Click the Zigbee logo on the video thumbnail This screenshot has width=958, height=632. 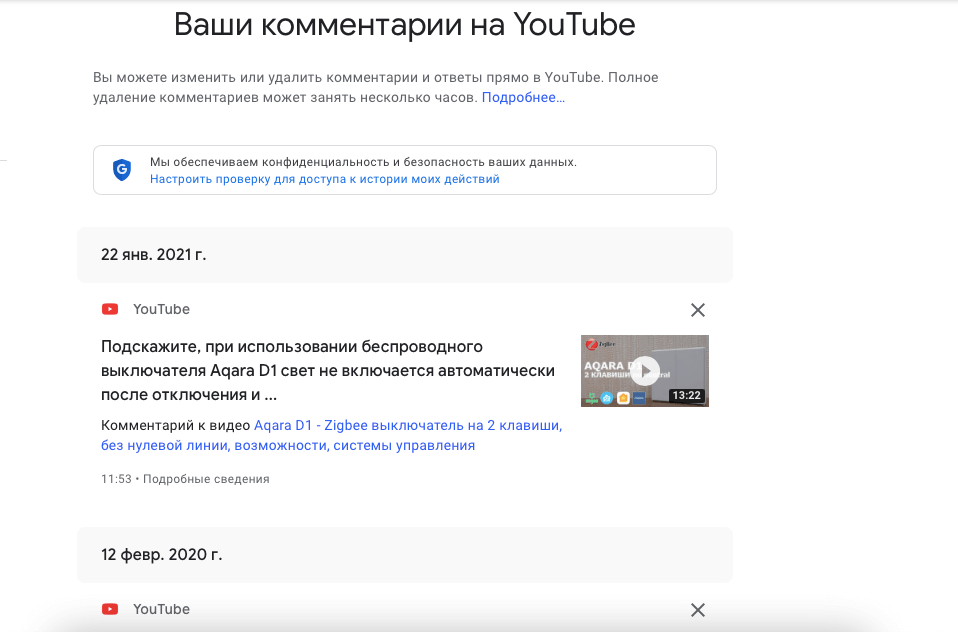click(x=593, y=345)
